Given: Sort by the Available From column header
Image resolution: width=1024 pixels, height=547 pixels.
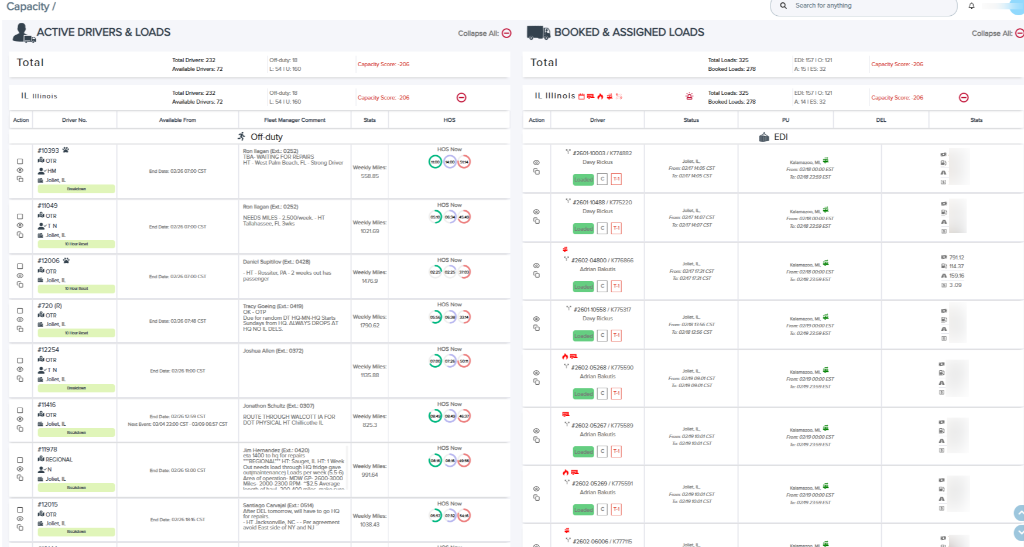Looking at the screenshot, I should (x=178, y=120).
